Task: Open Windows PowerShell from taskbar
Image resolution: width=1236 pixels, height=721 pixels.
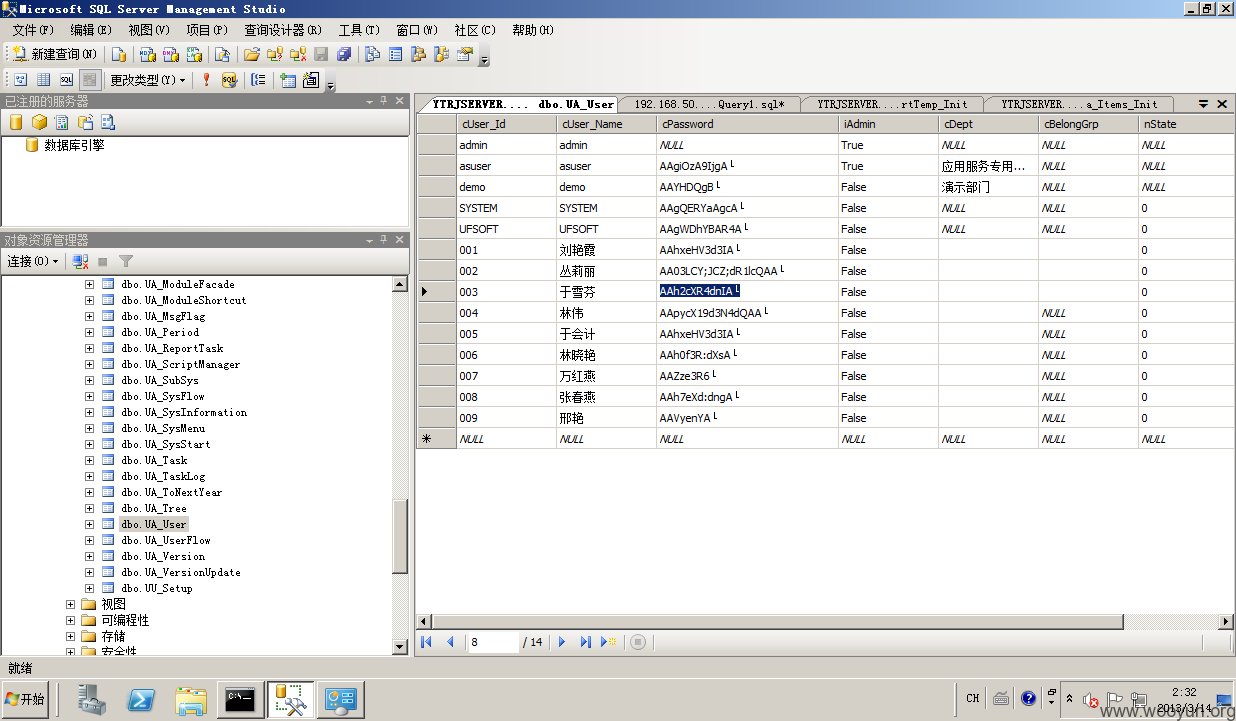Action: (141, 700)
